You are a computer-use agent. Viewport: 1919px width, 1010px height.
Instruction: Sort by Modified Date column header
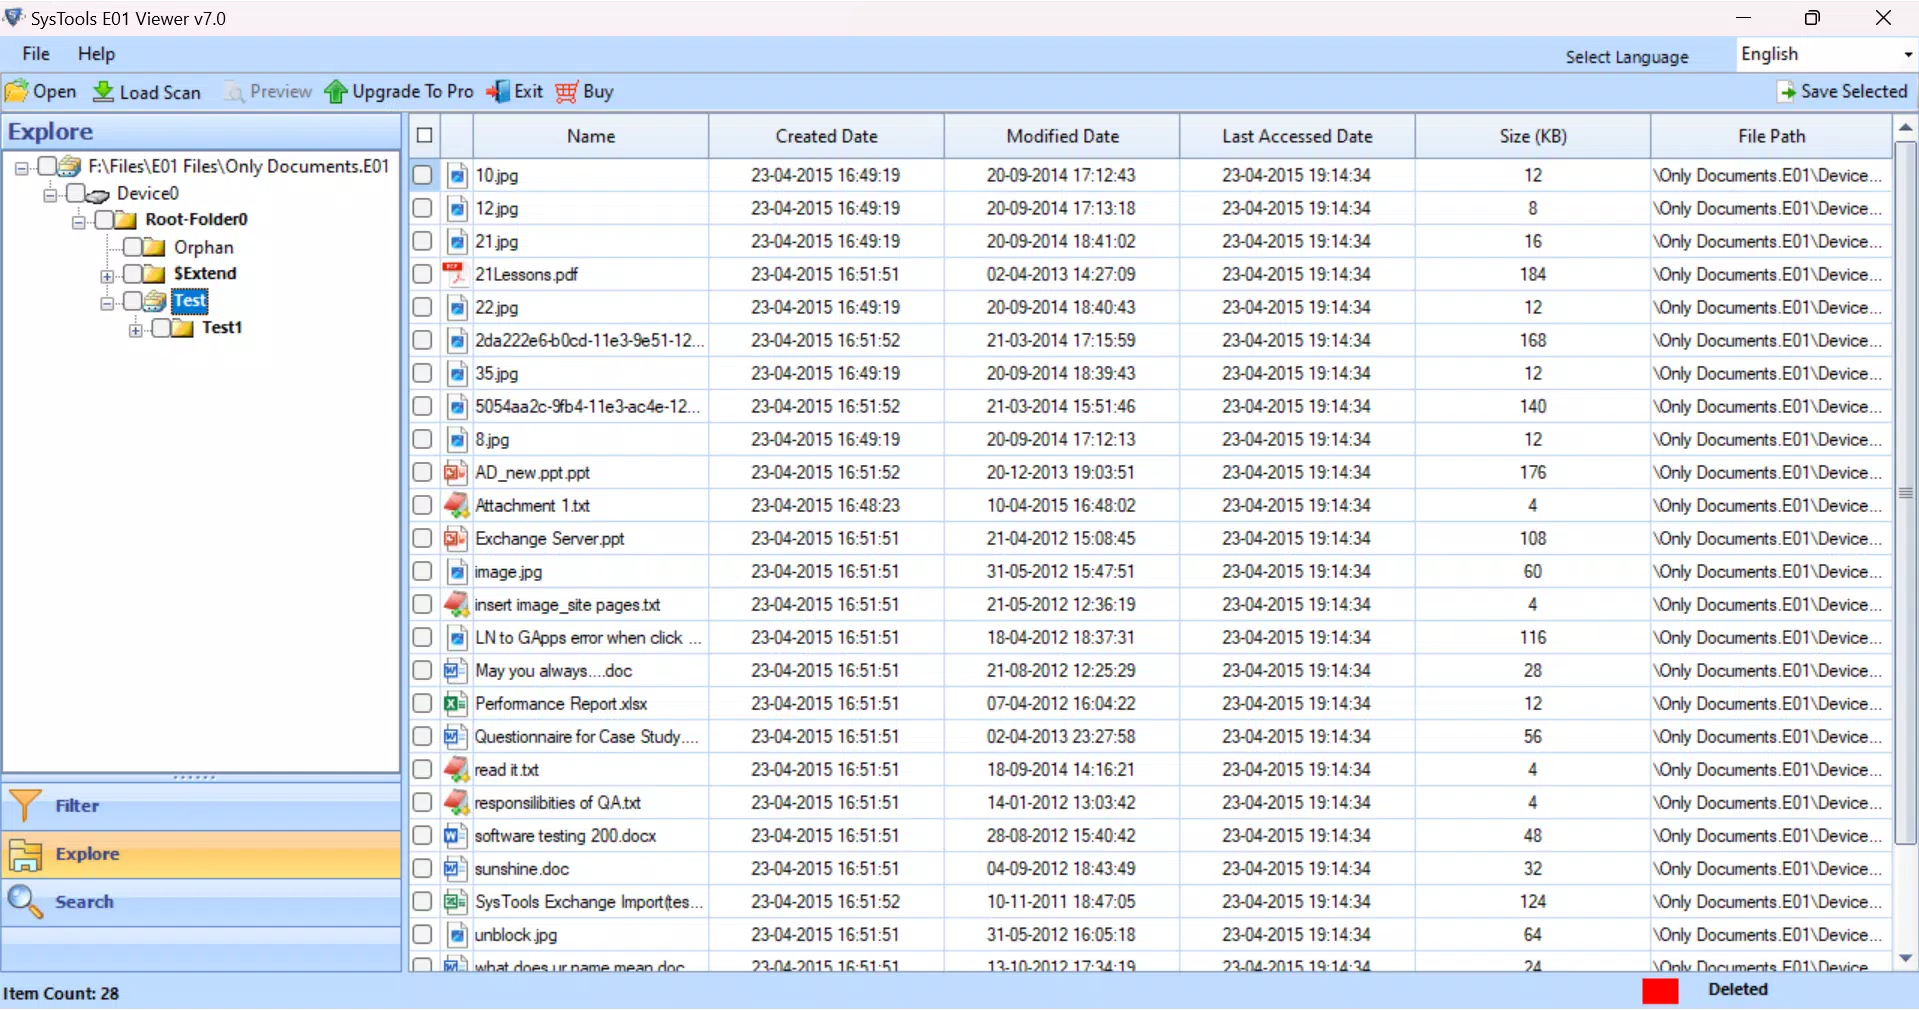click(1062, 136)
